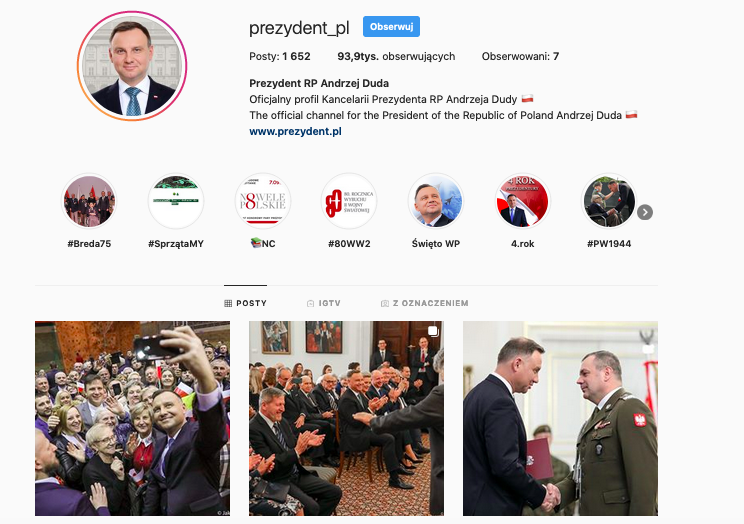Open the #80WW2 story highlight
Screen dimensions: 744x524
click(349, 201)
